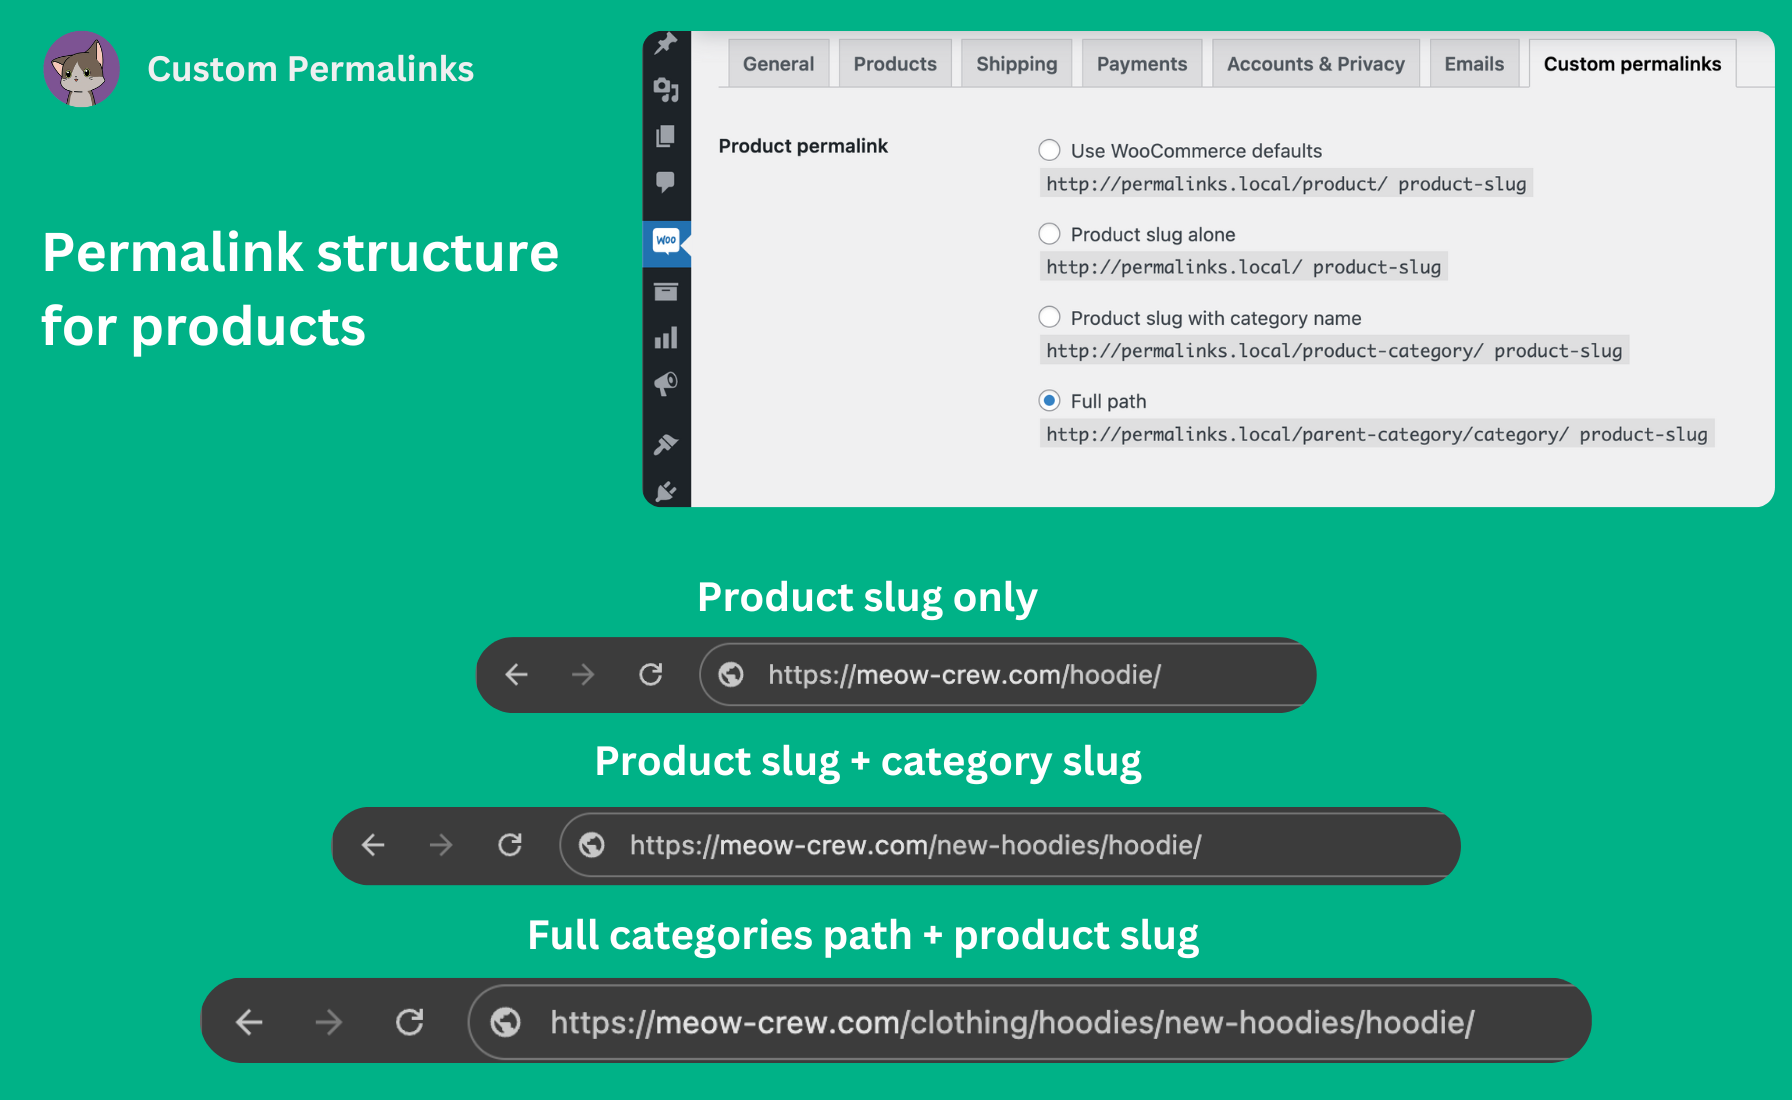Open the Products box icon in the sidebar
Screen dimensions: 1792x1100
coord(666,291)
